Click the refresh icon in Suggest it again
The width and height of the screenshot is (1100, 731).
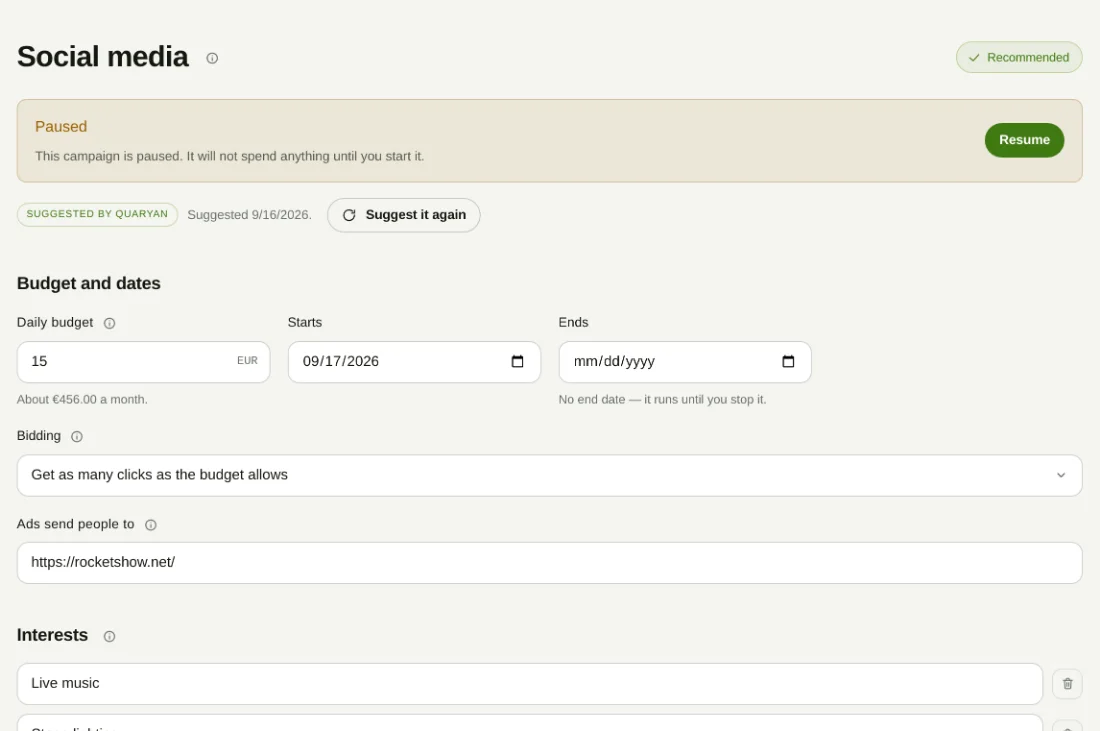pos(349,215)
